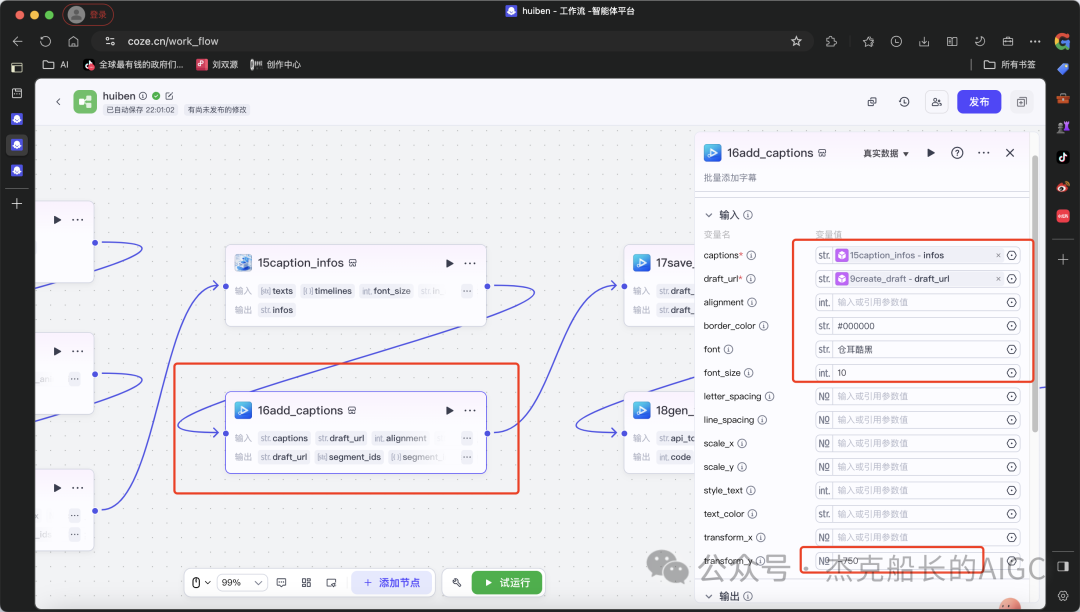
Task: Reload the page with the refresh icon
Action: [45, 41]
